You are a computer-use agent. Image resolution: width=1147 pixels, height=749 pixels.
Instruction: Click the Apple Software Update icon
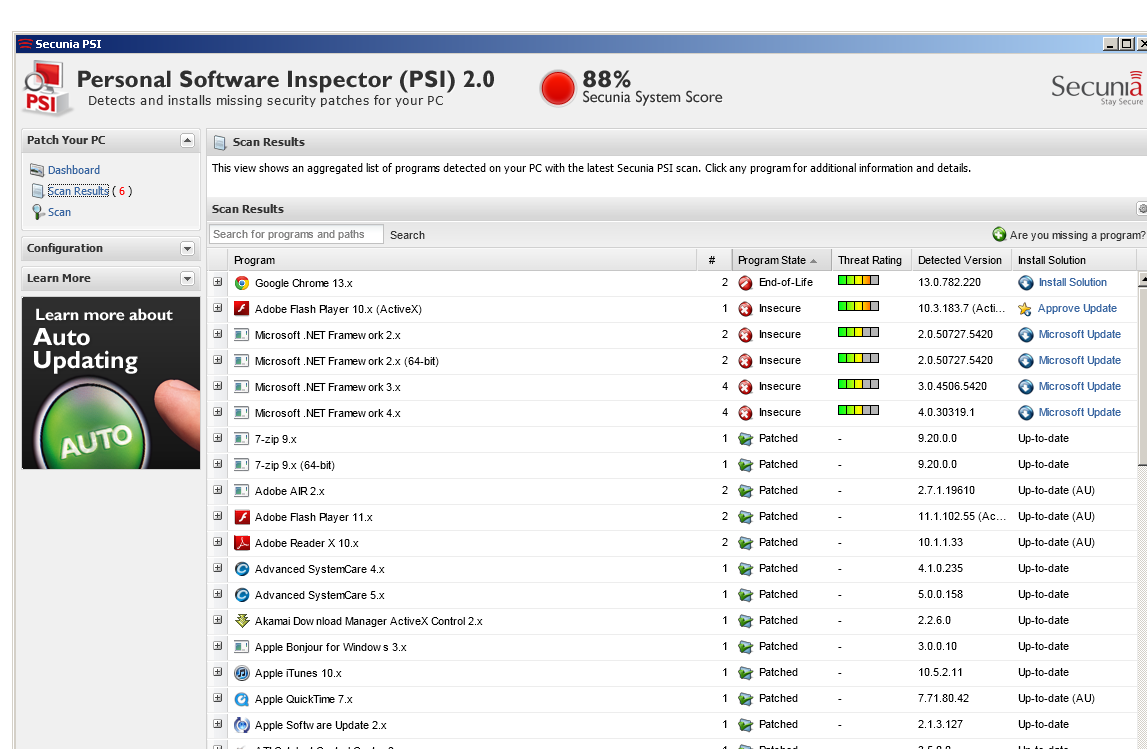click(241, 725)
